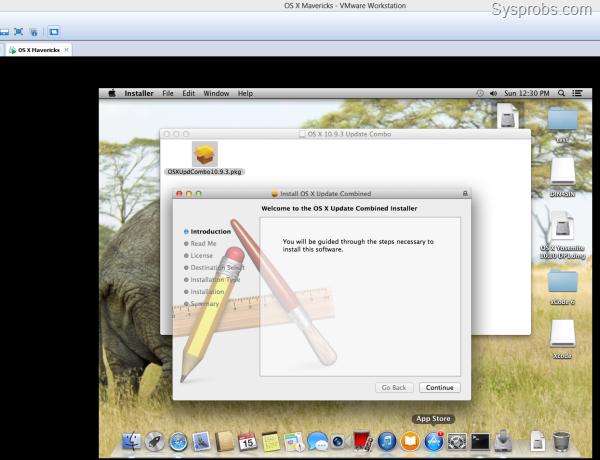The image size is (600, 460).
Task: Open the File menu
Action: point(168,93)
